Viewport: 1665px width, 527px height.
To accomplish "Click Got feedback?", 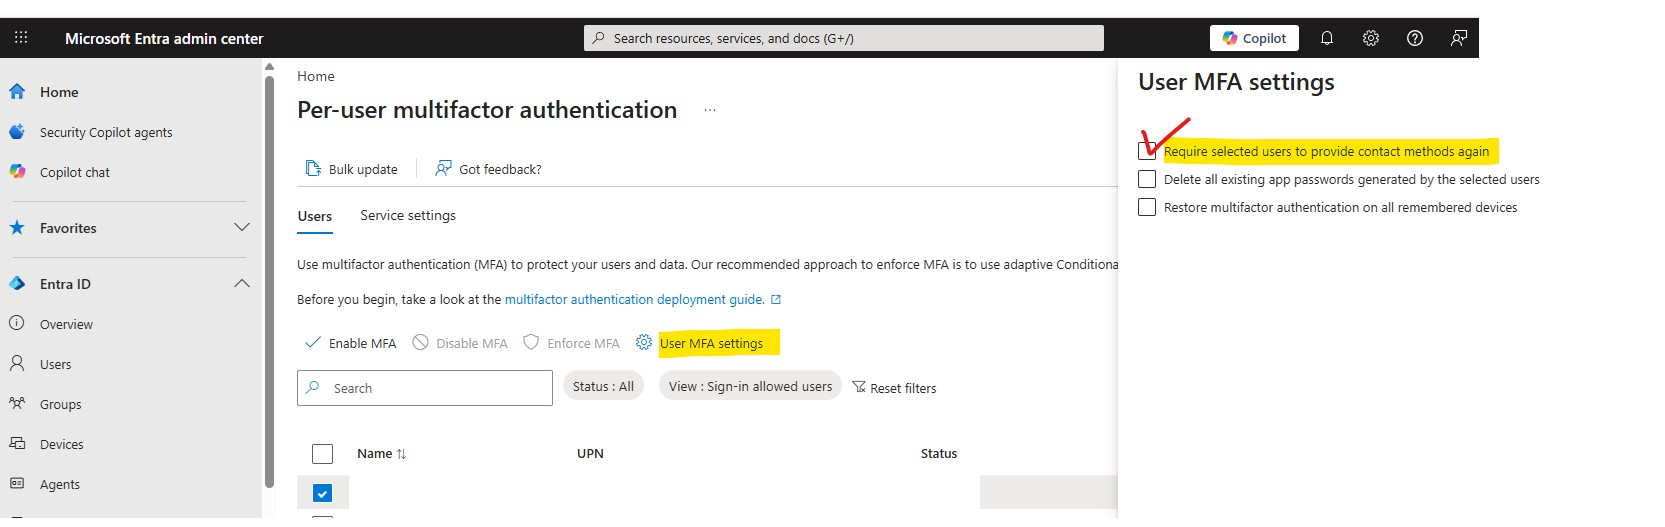I will point(488,169).
